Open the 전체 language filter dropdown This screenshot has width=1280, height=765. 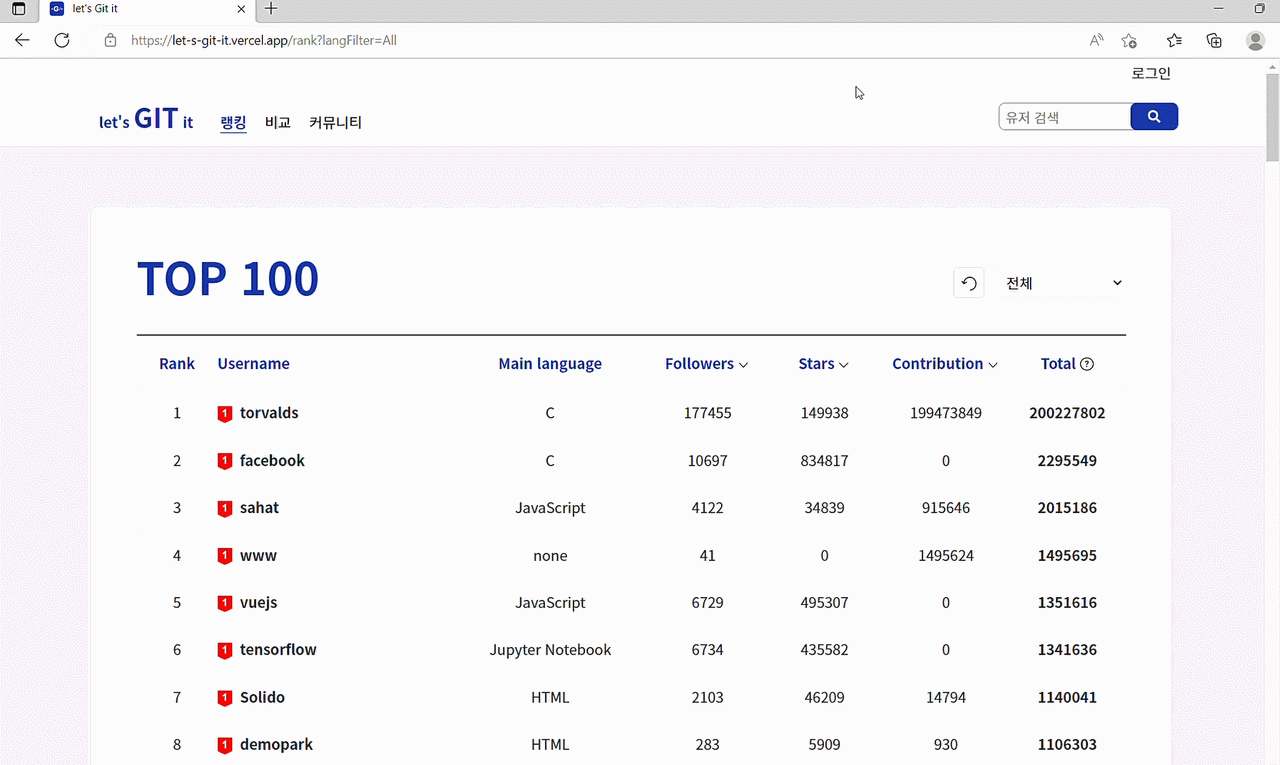[x=1062, y=284]
